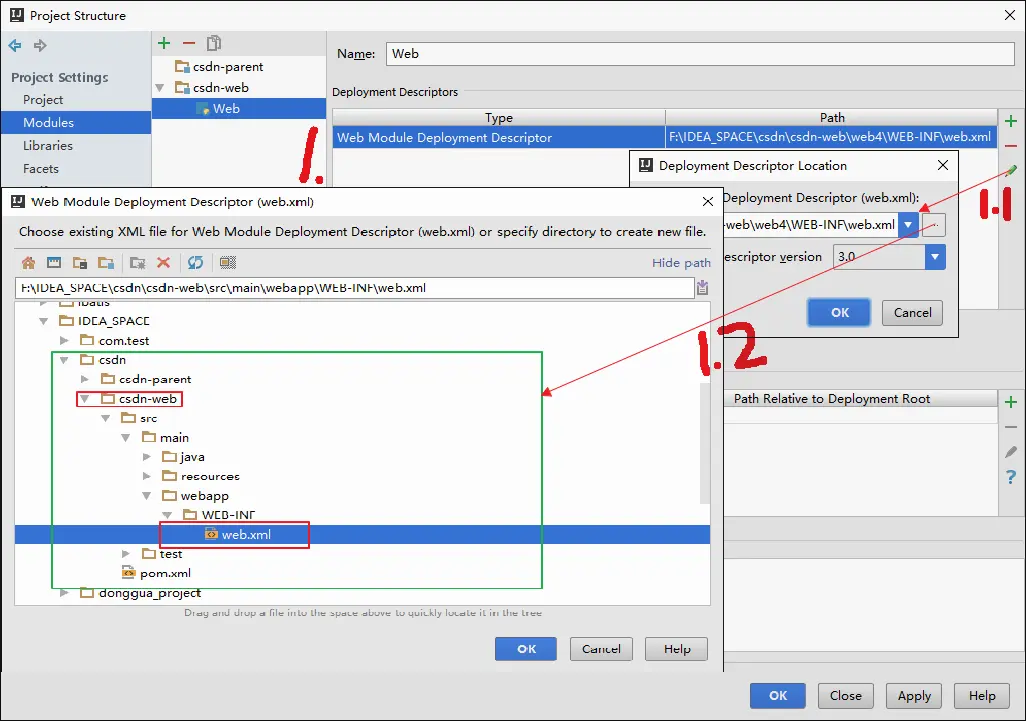The width and height of the screenshot is (1026, 721).
Task: Remove the web resource directory
Action: [x=1011, y=427]
